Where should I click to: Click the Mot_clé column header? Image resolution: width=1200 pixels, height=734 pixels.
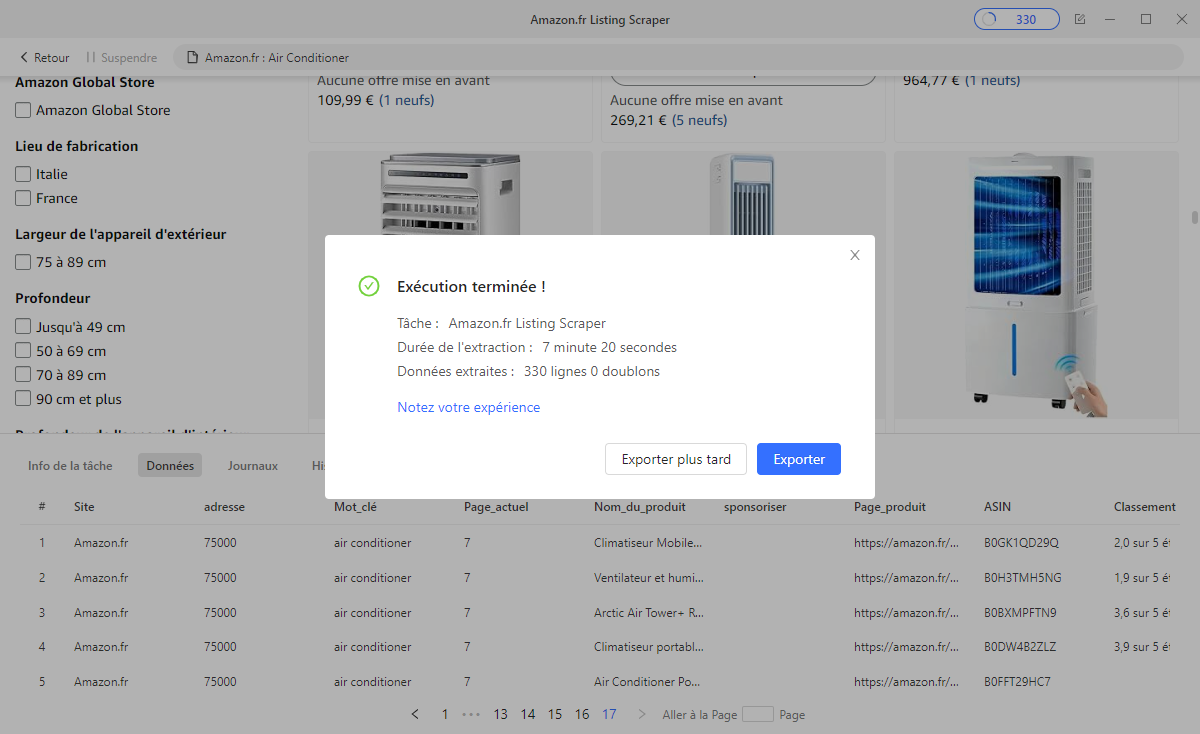(x=355, y=507)
